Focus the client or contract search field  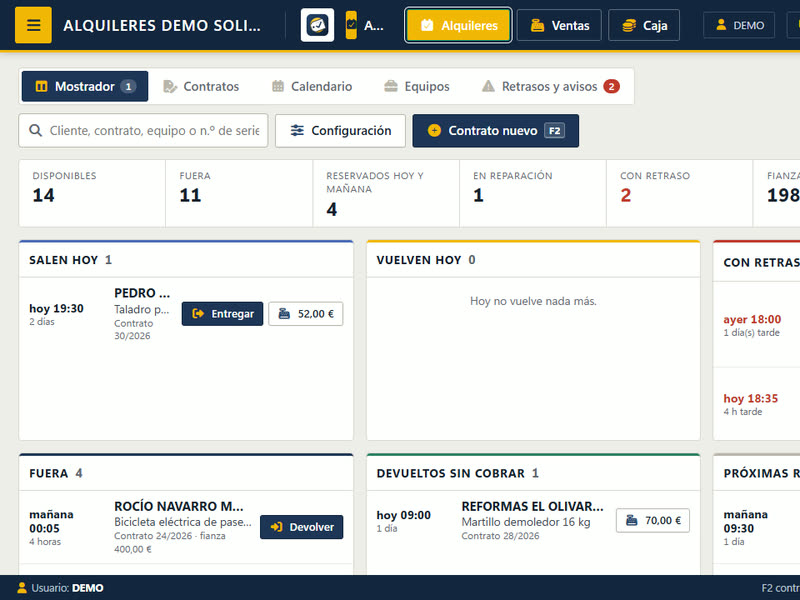[x=143, y=131]
